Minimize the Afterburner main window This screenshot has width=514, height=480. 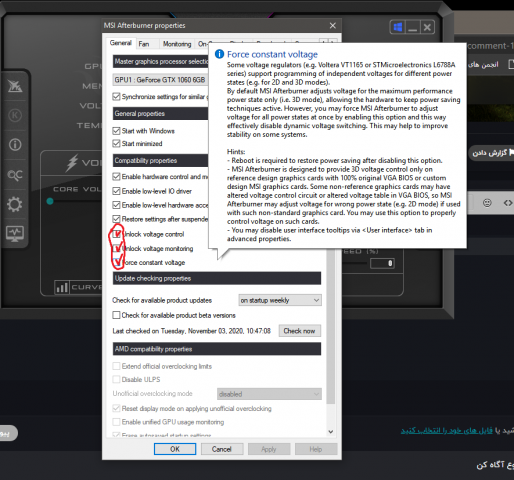point(413,27)
